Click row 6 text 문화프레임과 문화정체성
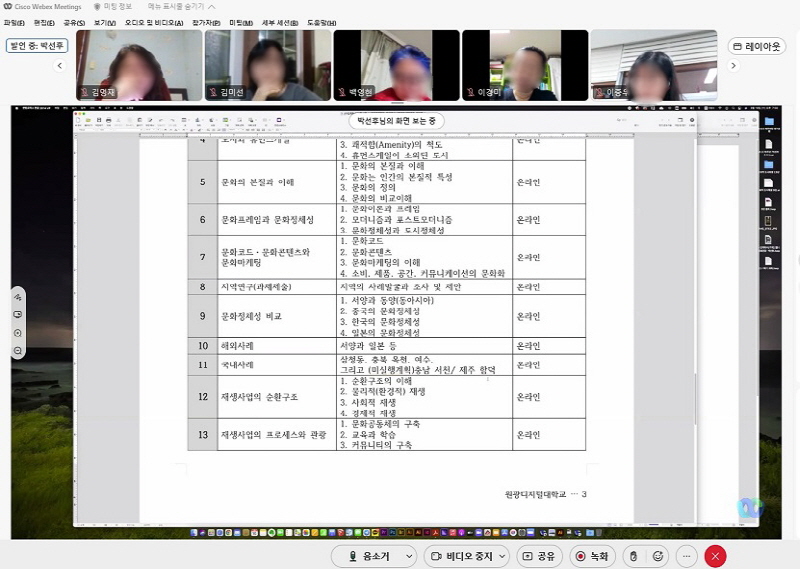Viewport: 800px width, 569px height. pos(267,220)
